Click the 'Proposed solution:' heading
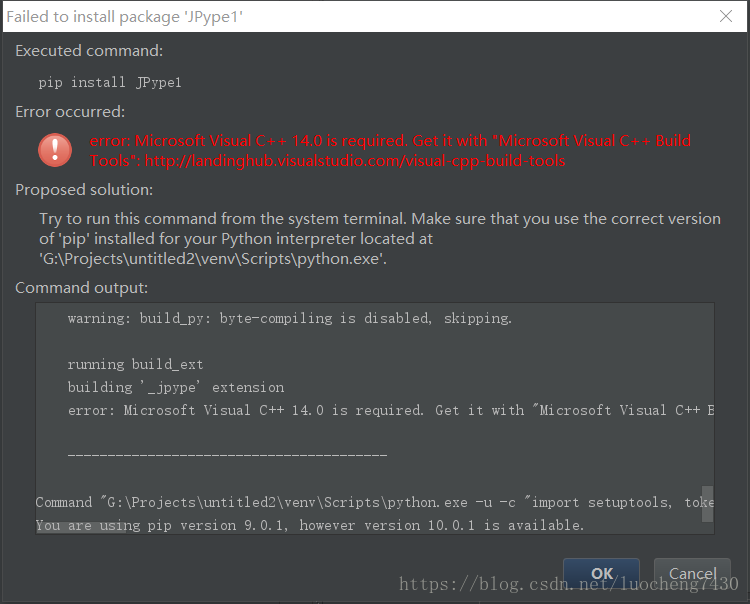The width and height of the screenshot is (750, 604). click(x=84, y=190)
